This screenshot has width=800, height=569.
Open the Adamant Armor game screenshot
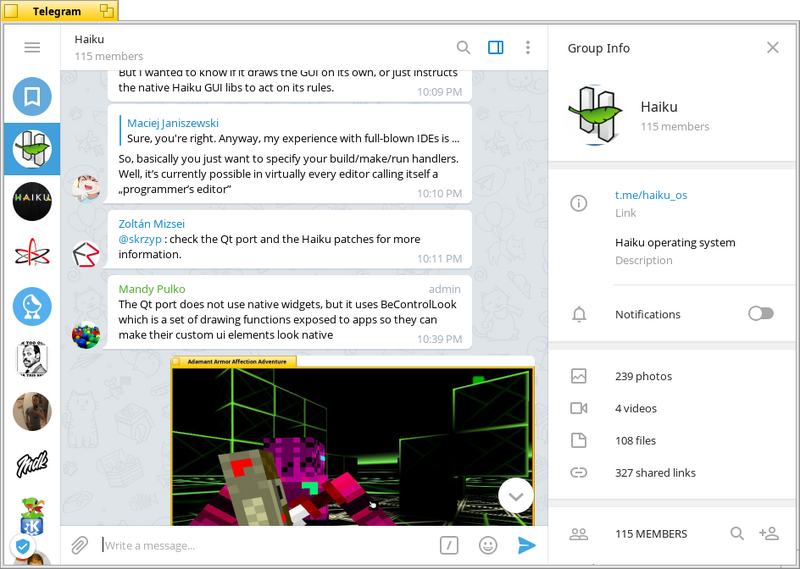[353, 441]
